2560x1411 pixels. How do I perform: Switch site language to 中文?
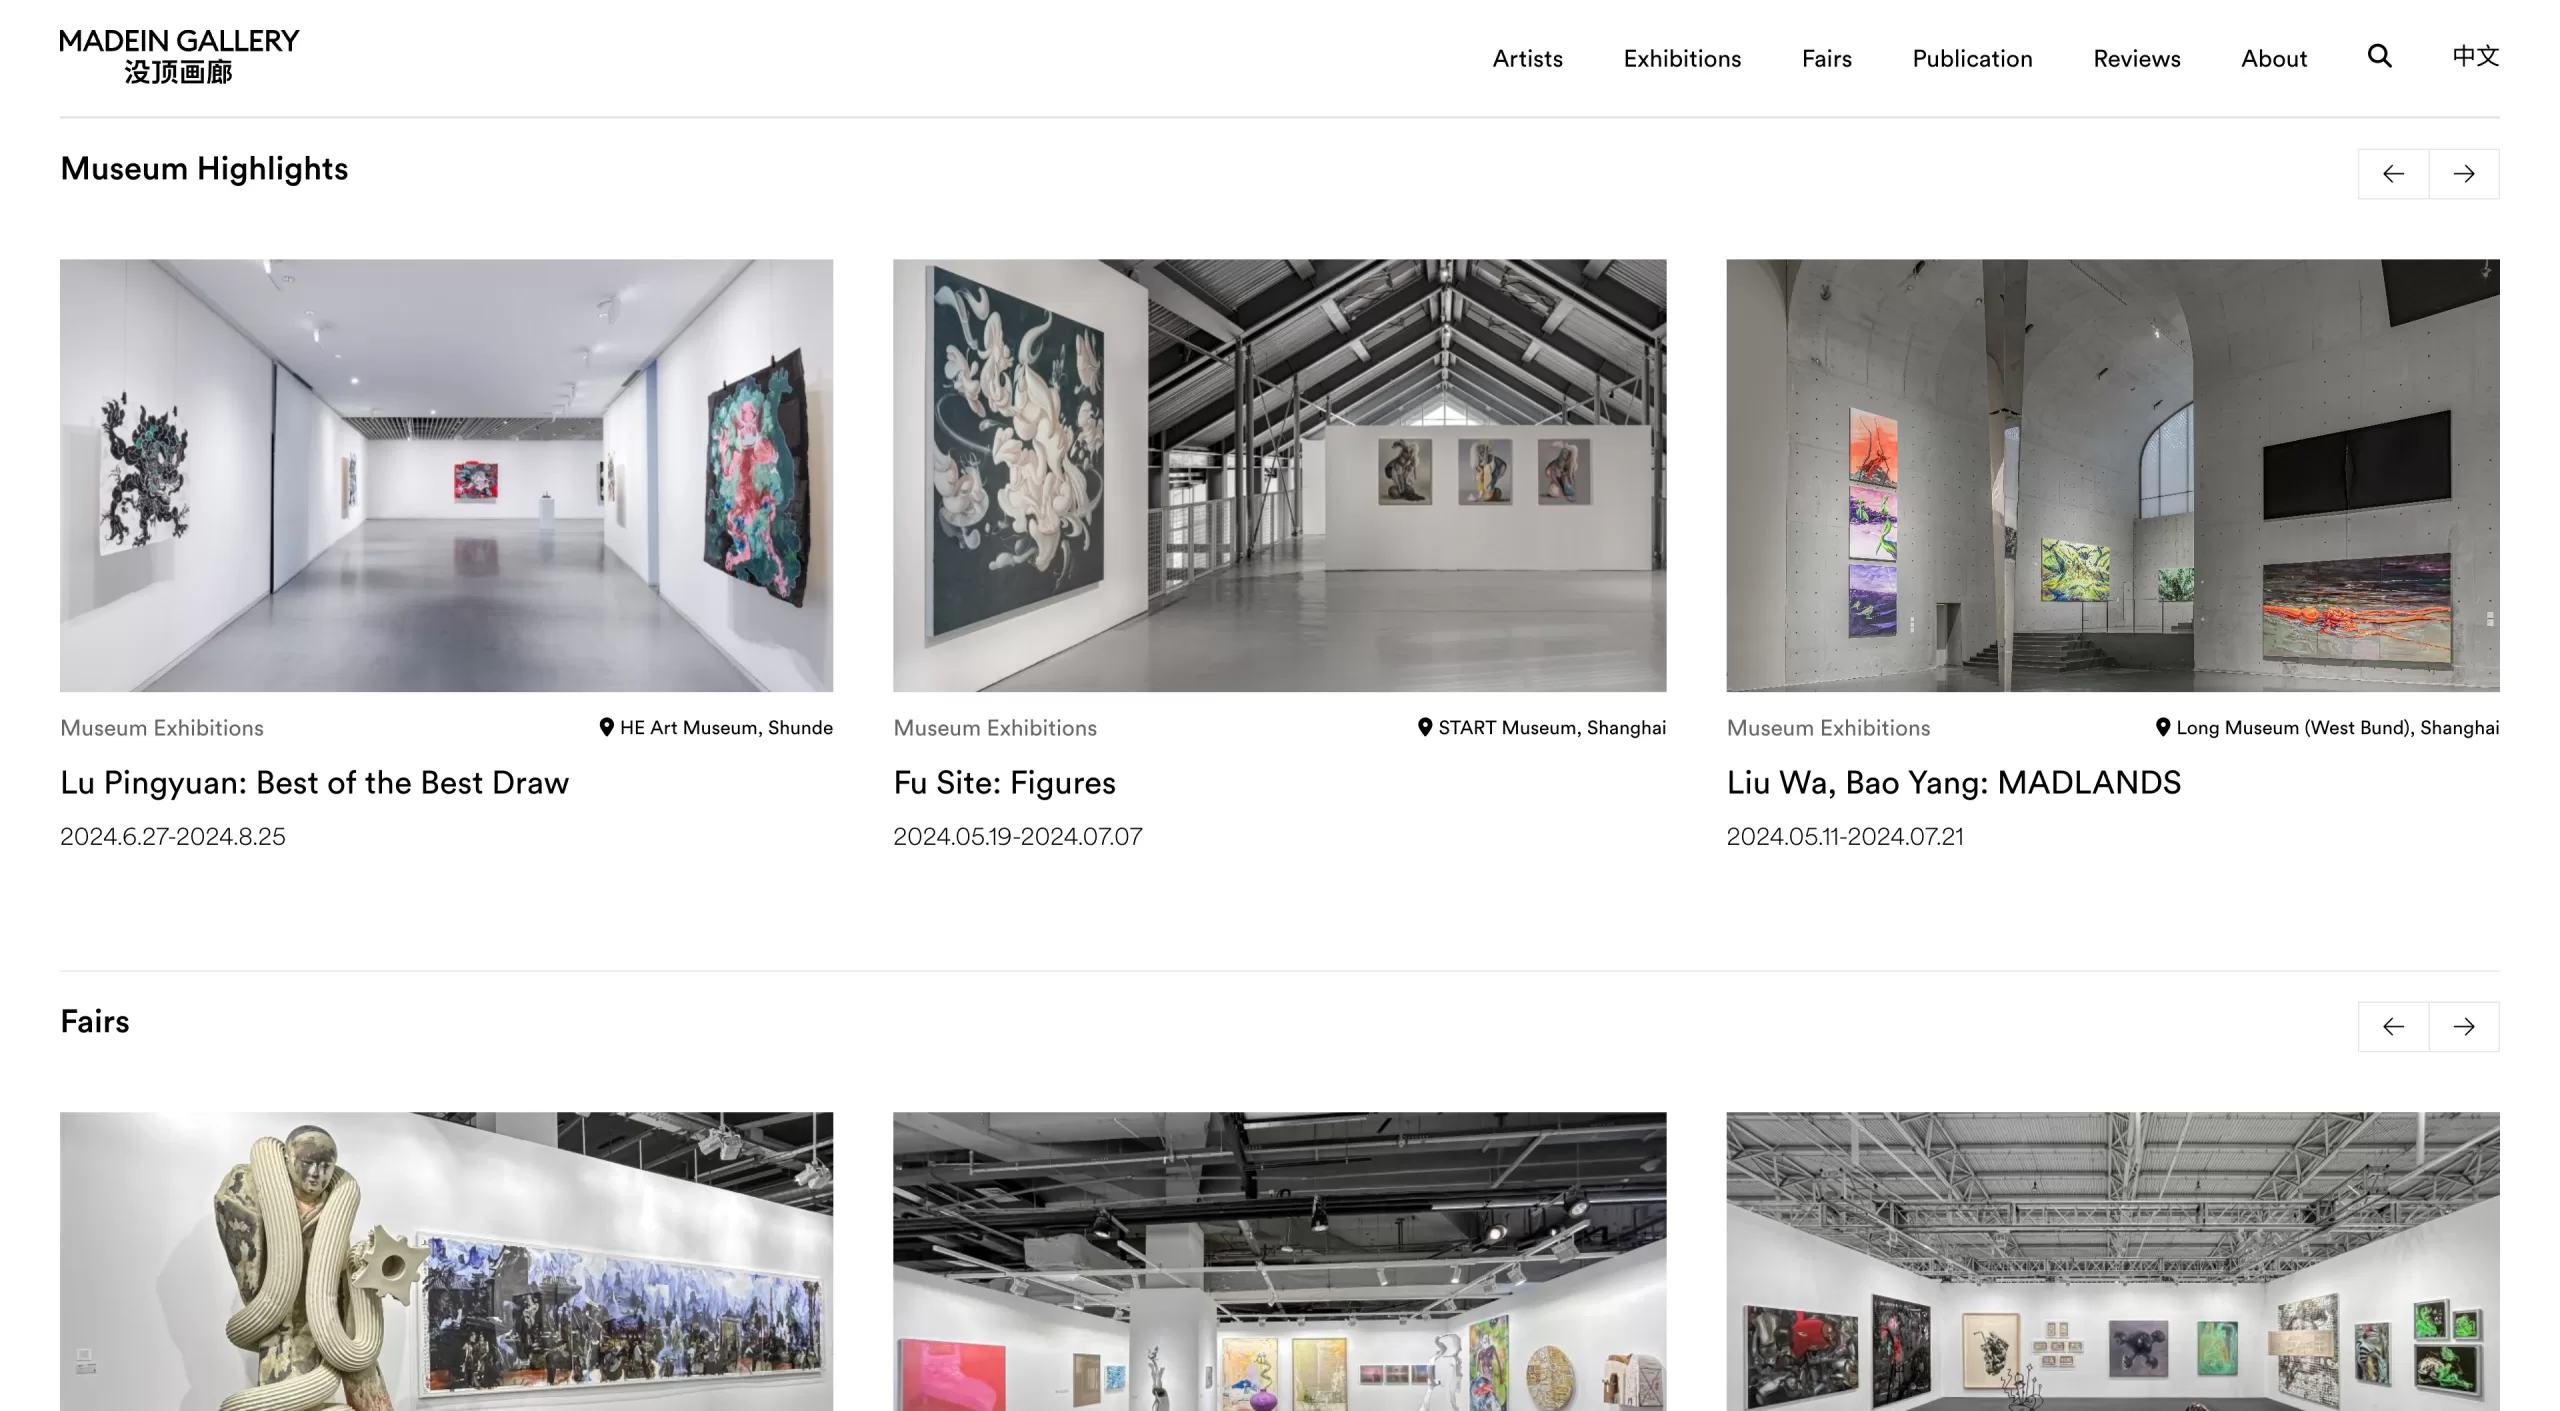click(2475, 56)
